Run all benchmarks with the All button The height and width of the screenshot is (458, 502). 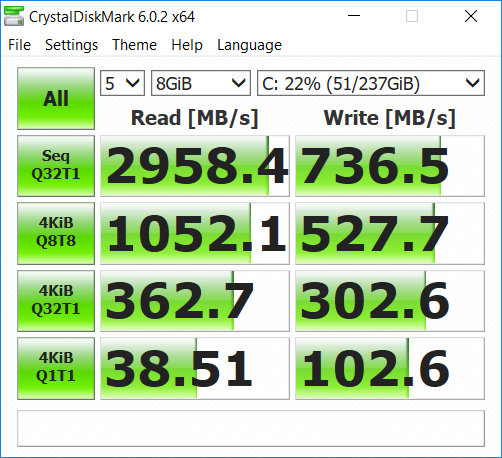tap(56, 99)
